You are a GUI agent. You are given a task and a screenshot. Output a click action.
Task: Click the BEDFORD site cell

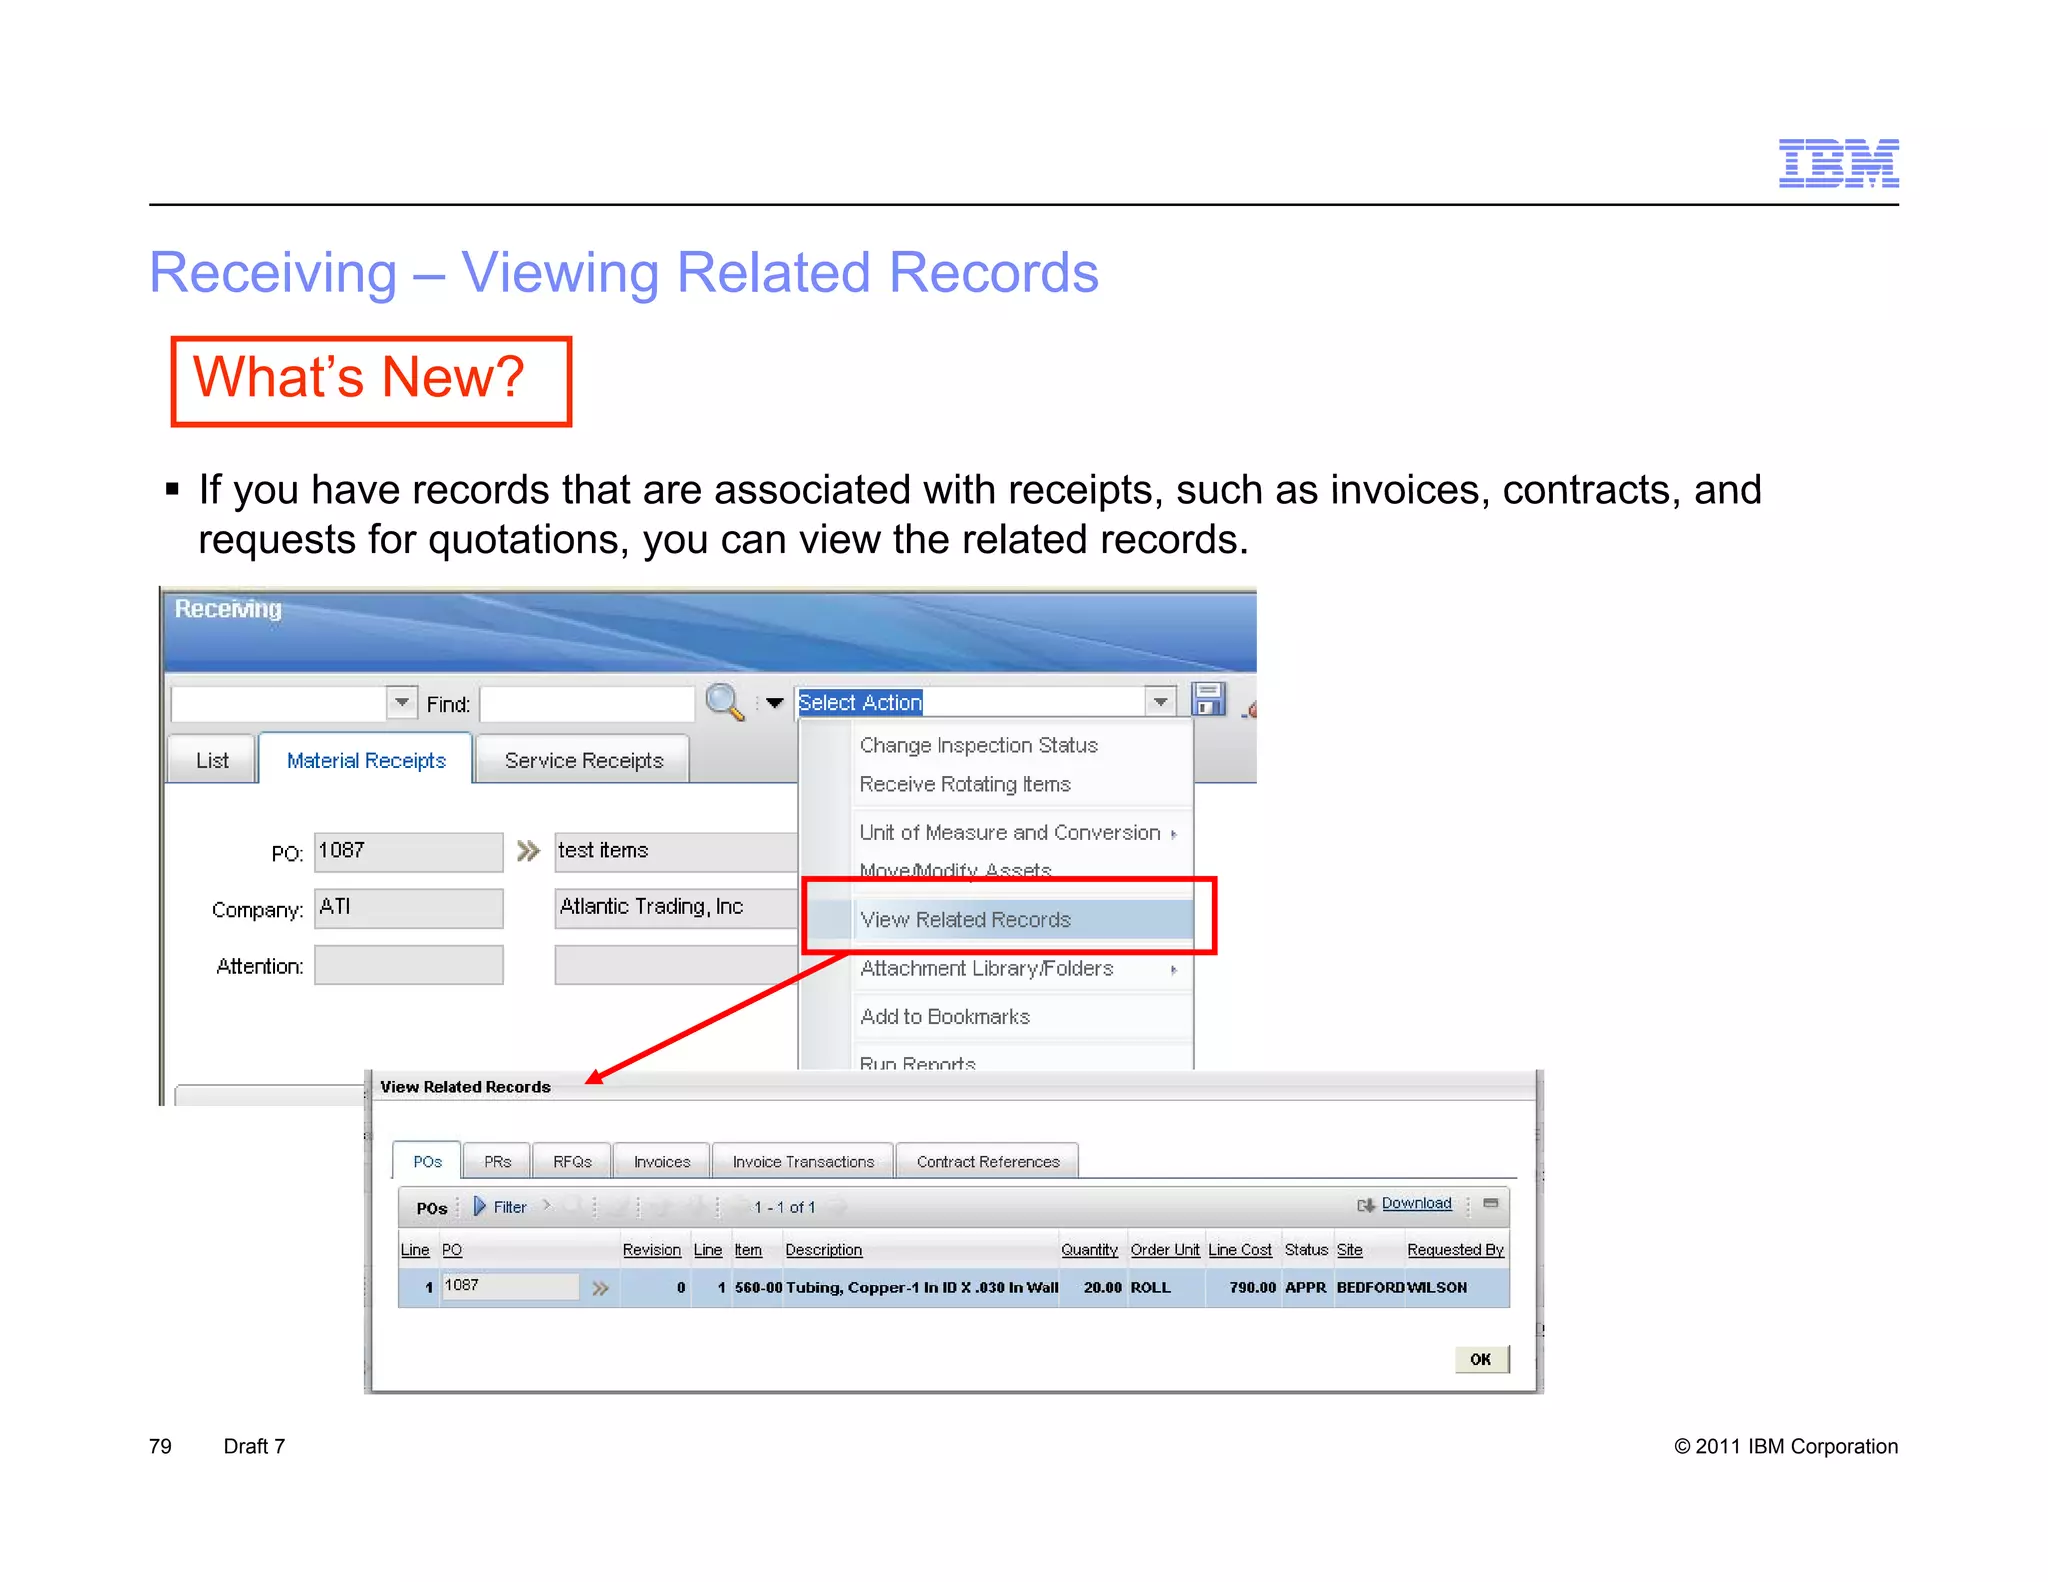[1370, 1288]
